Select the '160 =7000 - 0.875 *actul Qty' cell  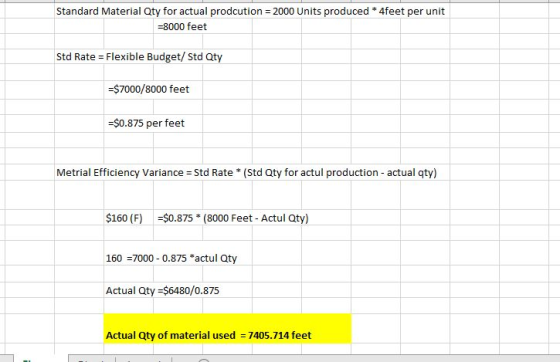pyautogui.click(x=171, y=258)
